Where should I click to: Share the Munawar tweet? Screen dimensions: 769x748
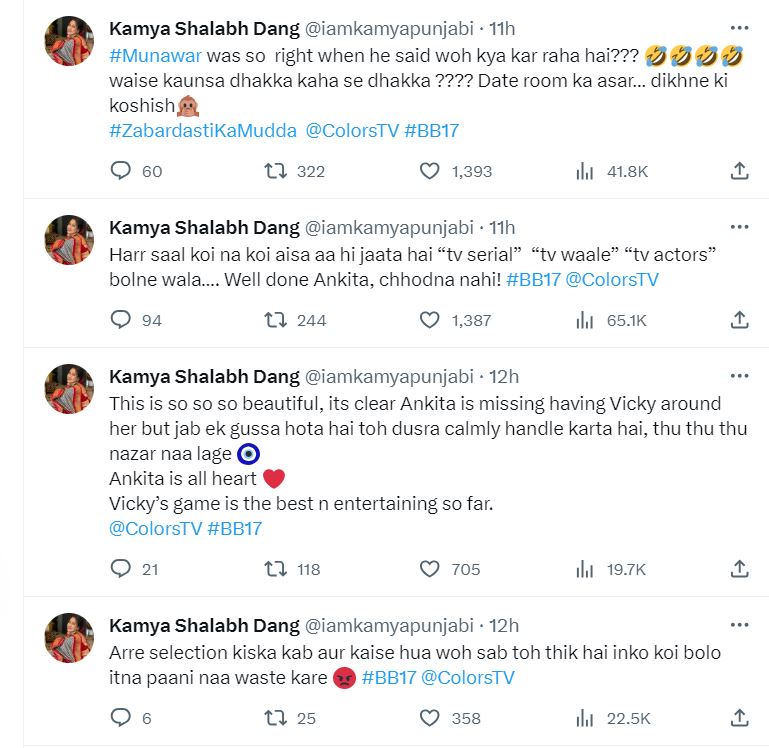[739, 171]
